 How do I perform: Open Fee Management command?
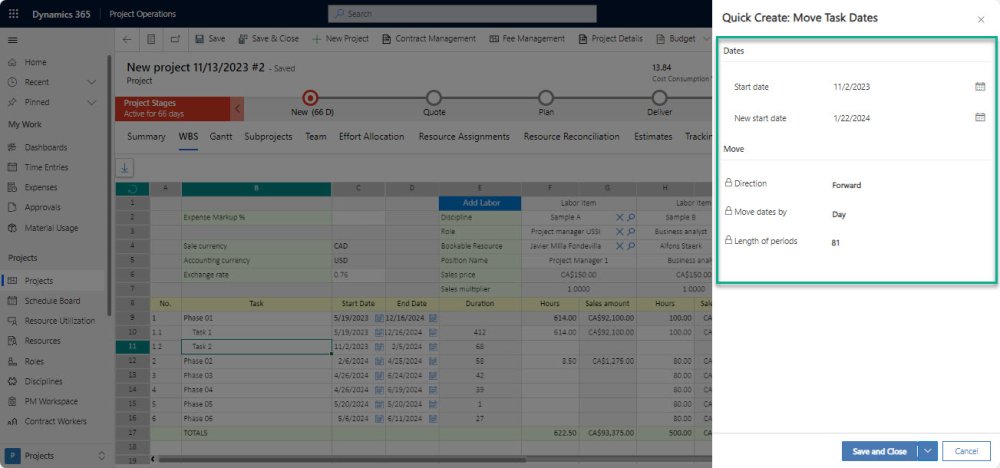527,39
